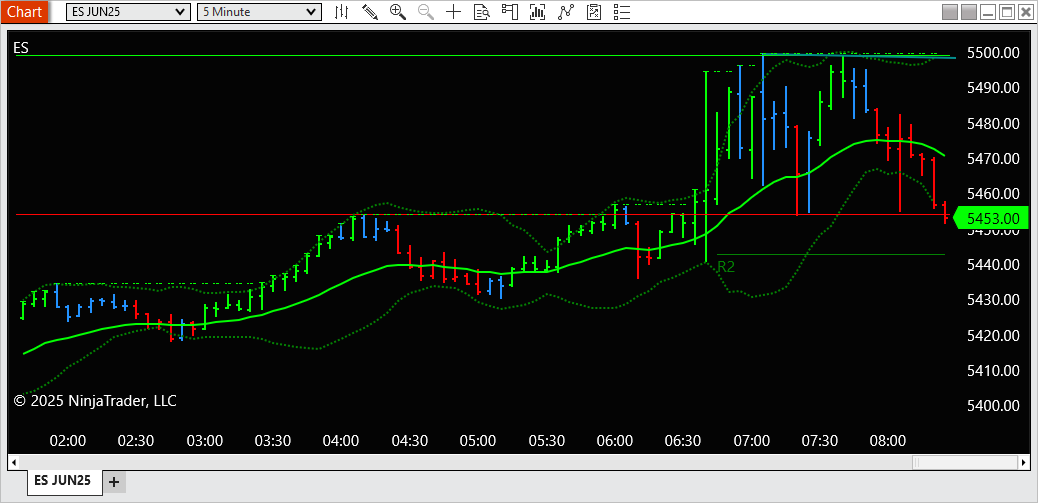Select the zoom out magnifier tool
This screenshot has height=503, width=1038.
tap(426, 11)
